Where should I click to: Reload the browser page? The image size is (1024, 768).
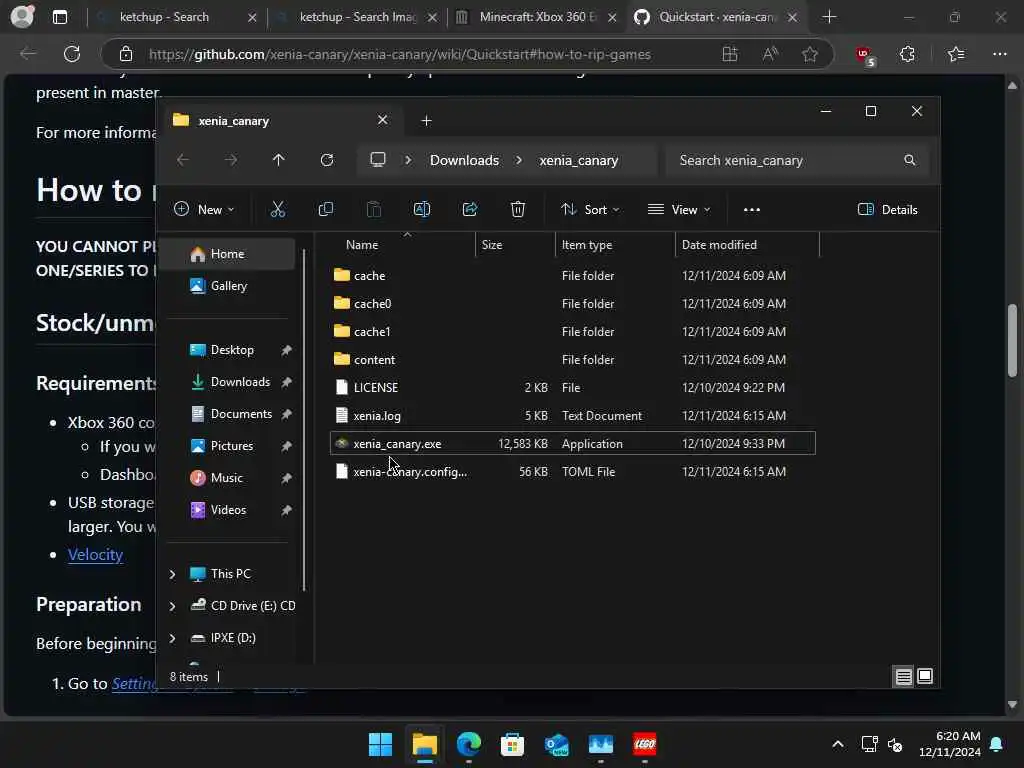(72, 54)
